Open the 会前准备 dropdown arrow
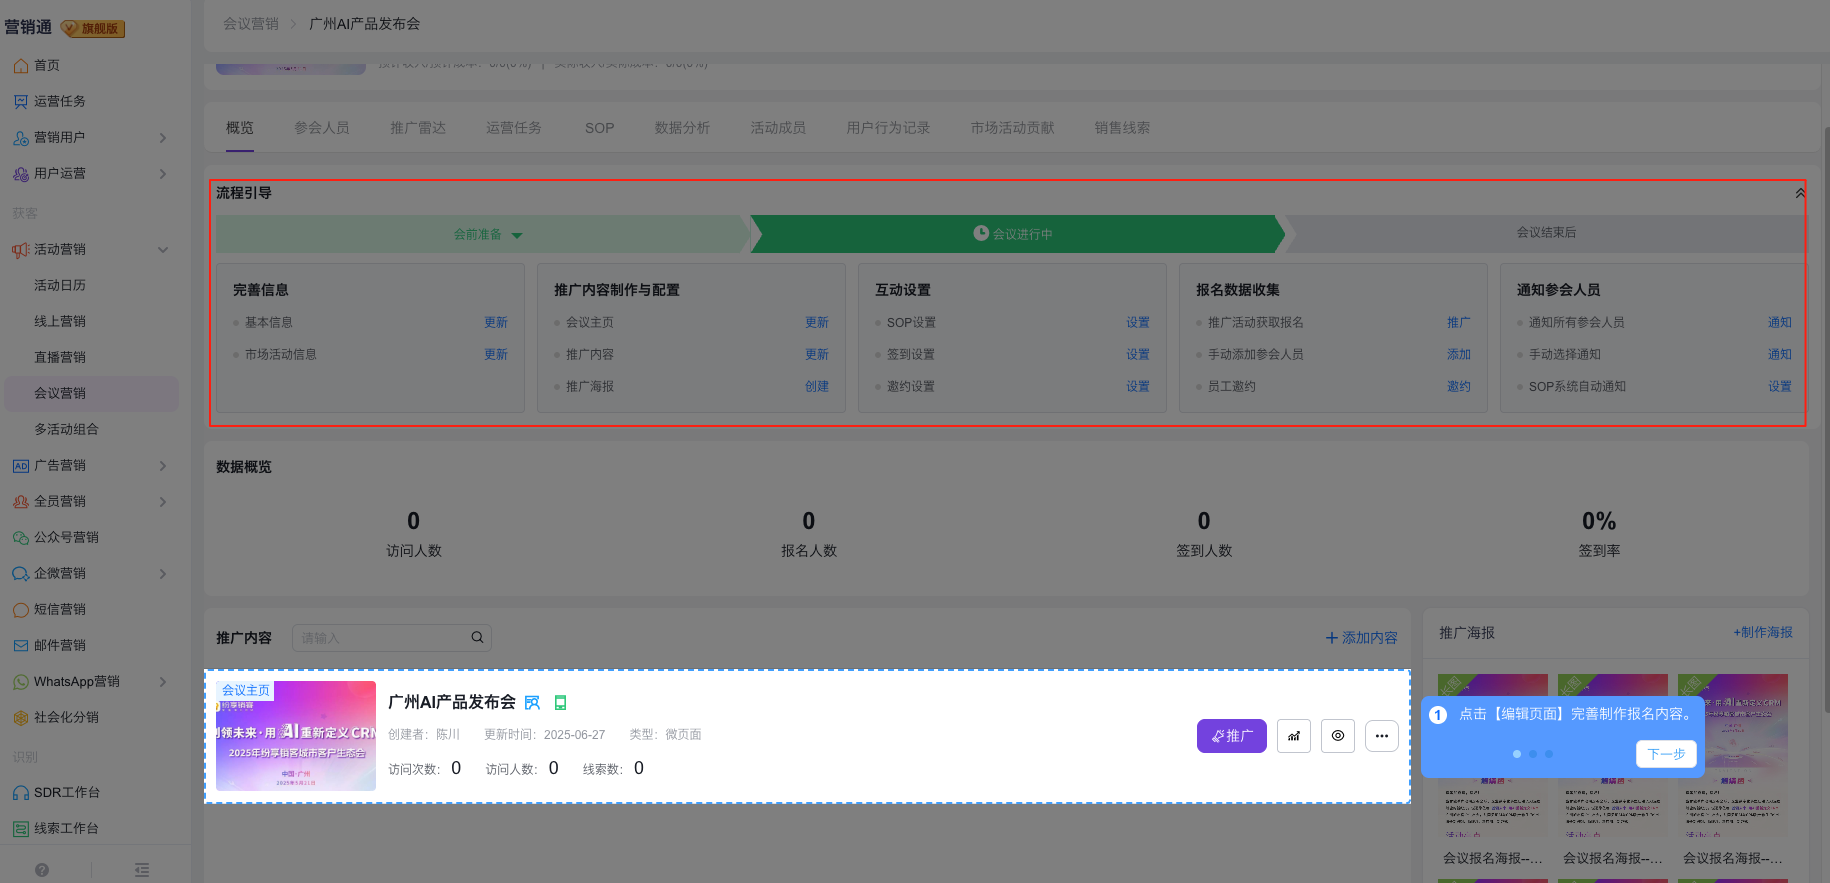The image size is (1830, 883). pyautogui.click(x=517, y=236)
